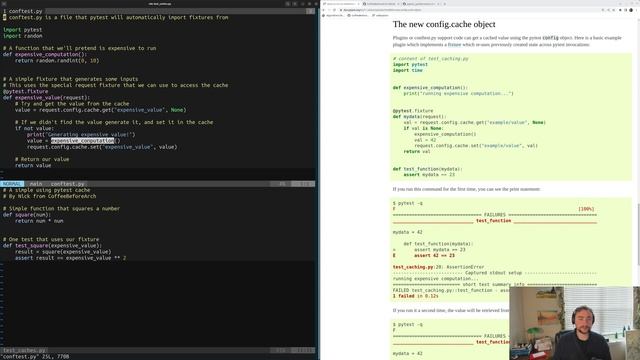
Task: Open the first bookmark in bookmarks bar
Action: click(333, 15)
